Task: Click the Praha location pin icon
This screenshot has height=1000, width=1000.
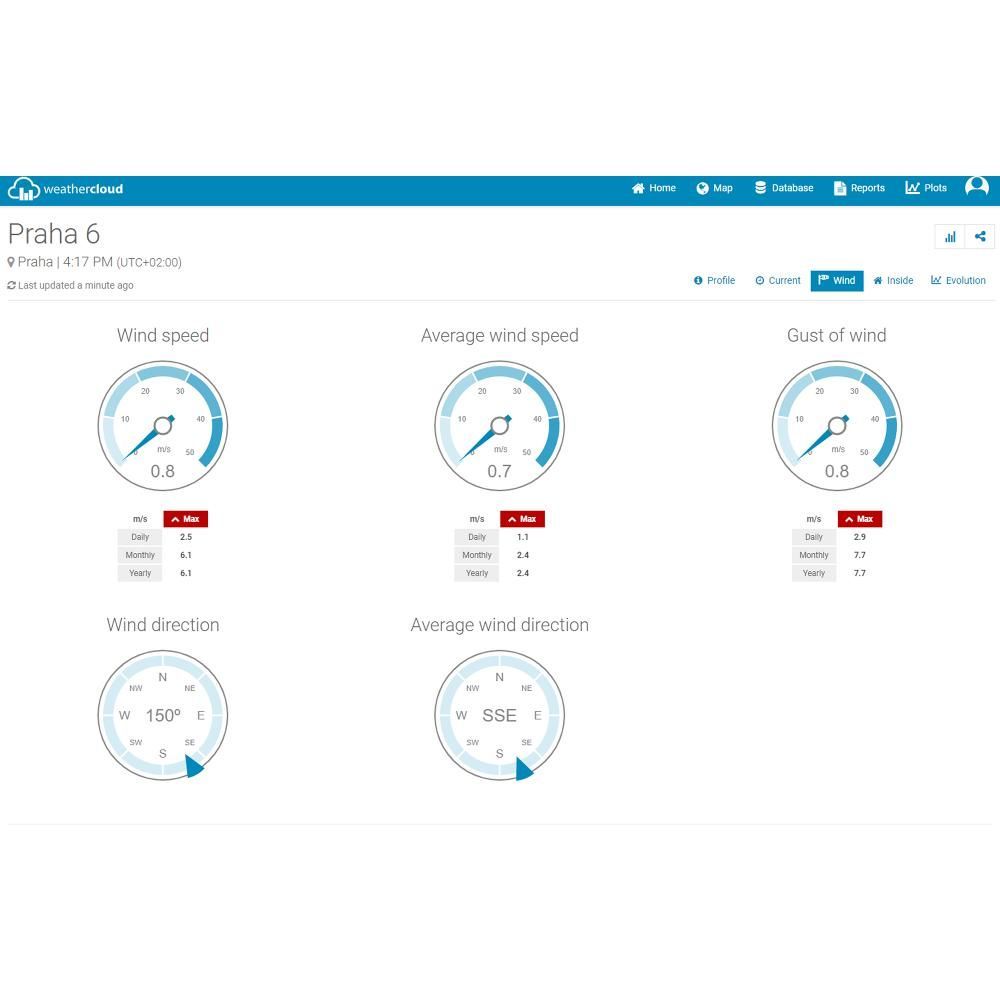Action: pos(11,262)
